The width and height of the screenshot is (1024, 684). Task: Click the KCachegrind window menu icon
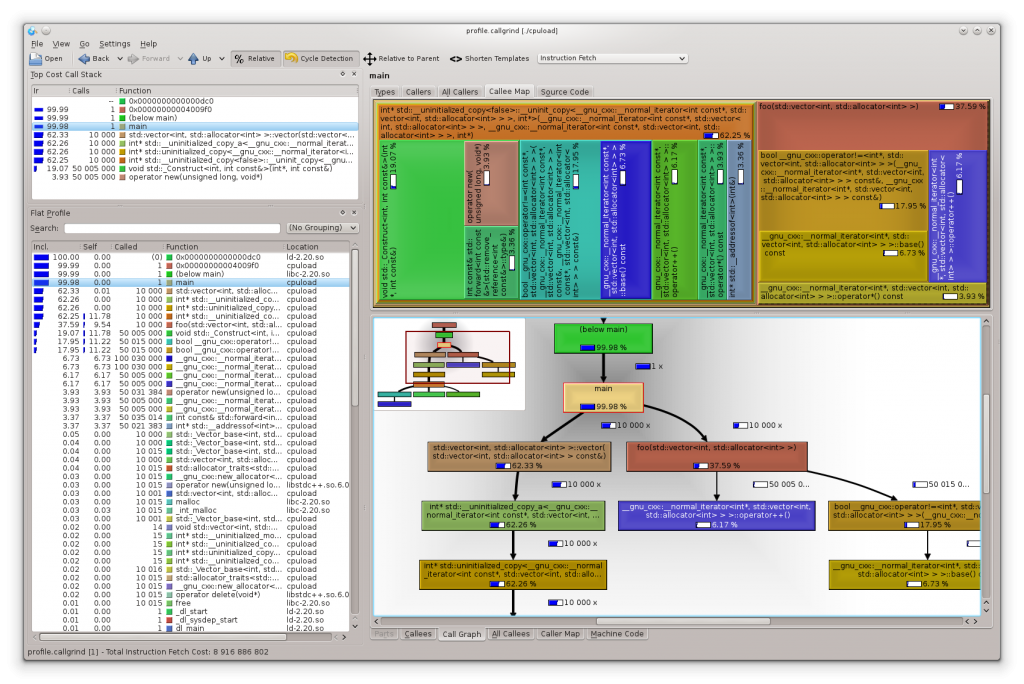33,31
